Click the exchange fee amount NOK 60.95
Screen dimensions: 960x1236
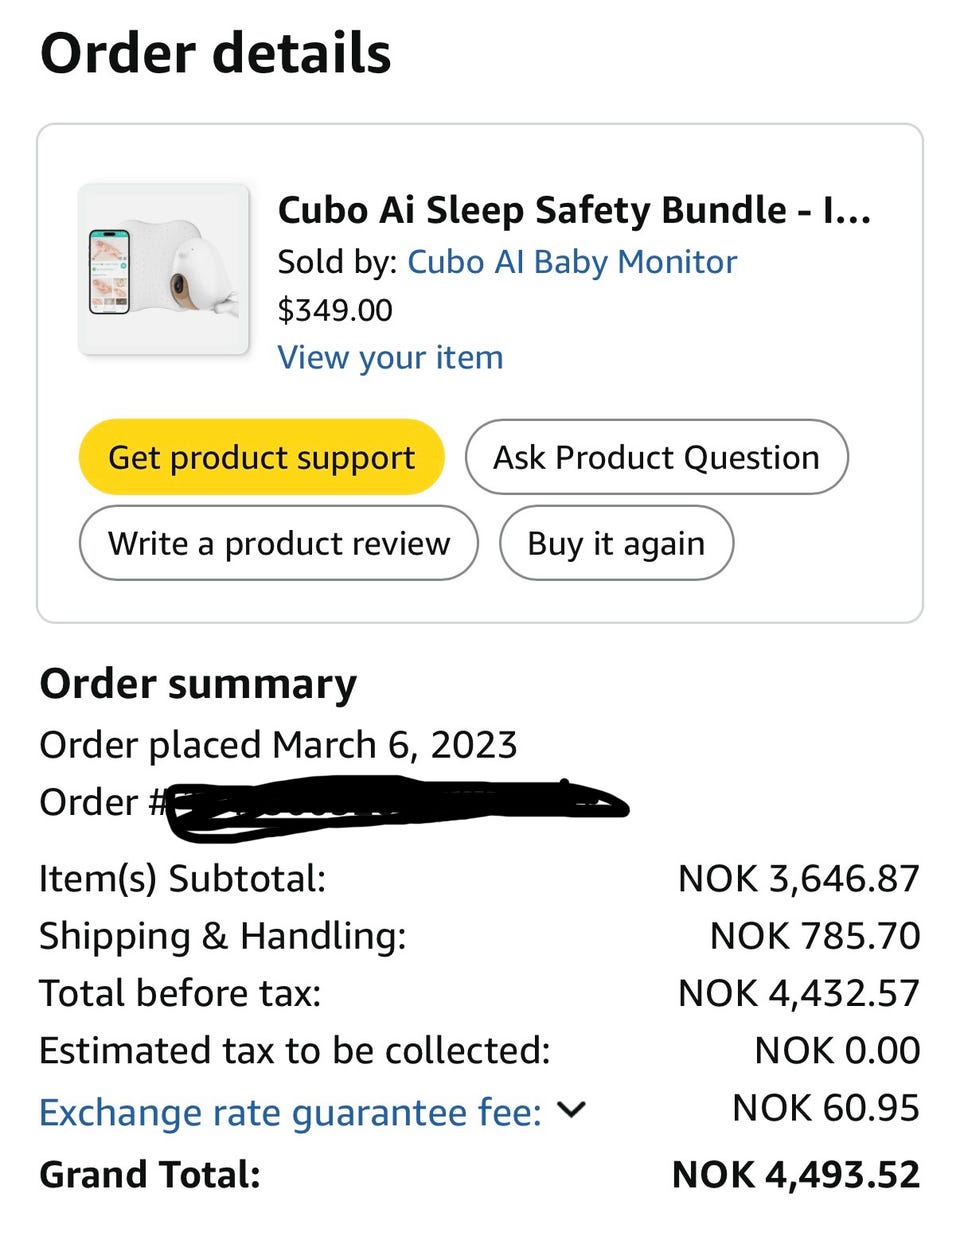pos(825,1108)
